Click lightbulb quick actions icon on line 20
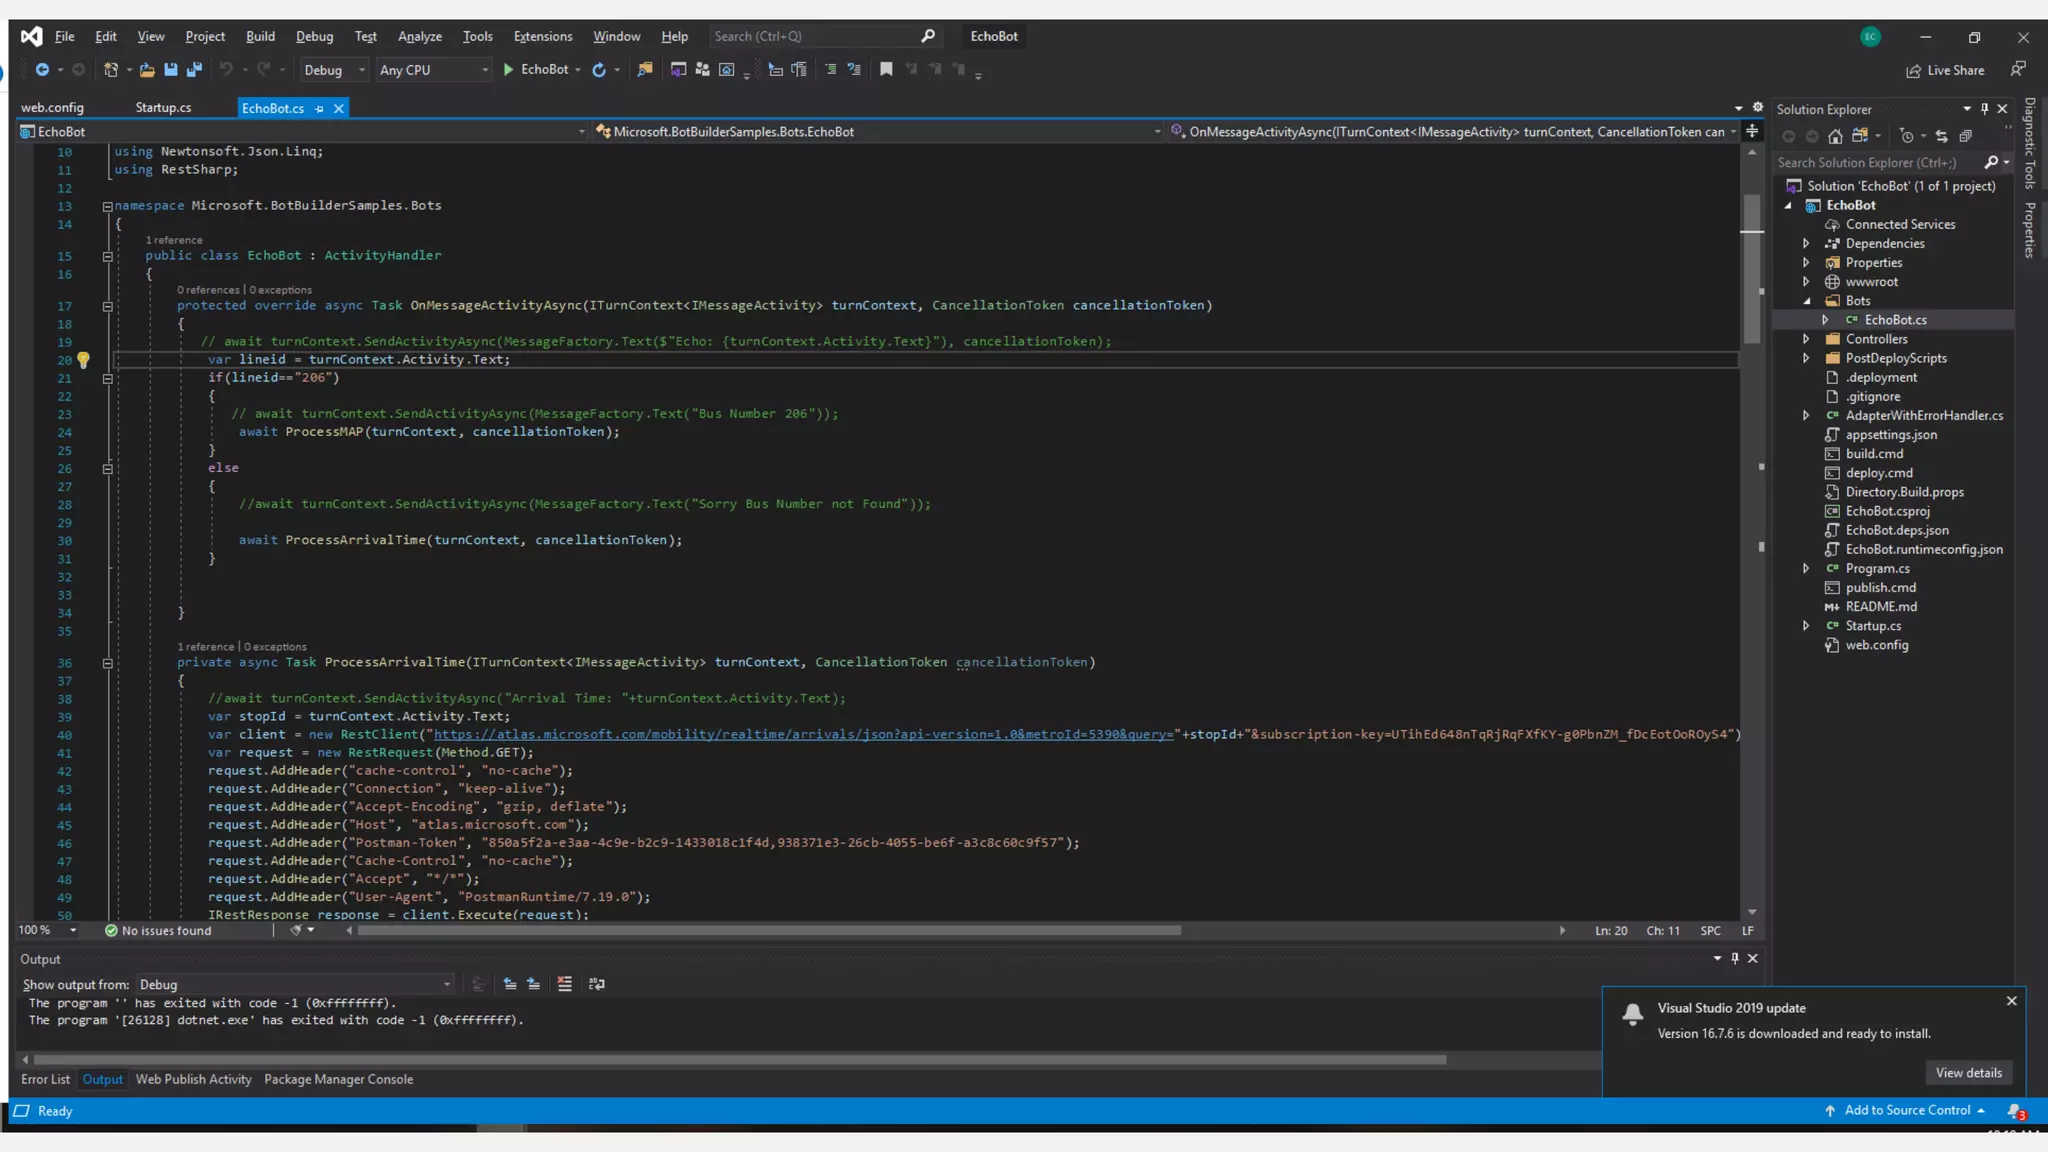The image size is (2048, 1152). click(84, 360)
